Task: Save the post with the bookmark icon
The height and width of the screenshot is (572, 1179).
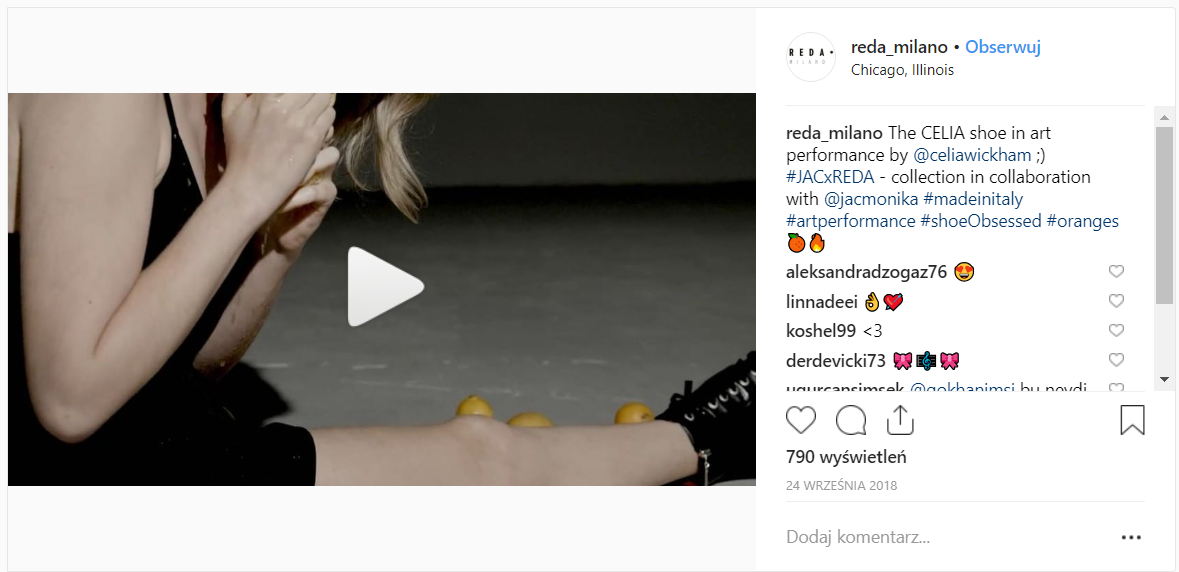Action: click(1132, 420)
